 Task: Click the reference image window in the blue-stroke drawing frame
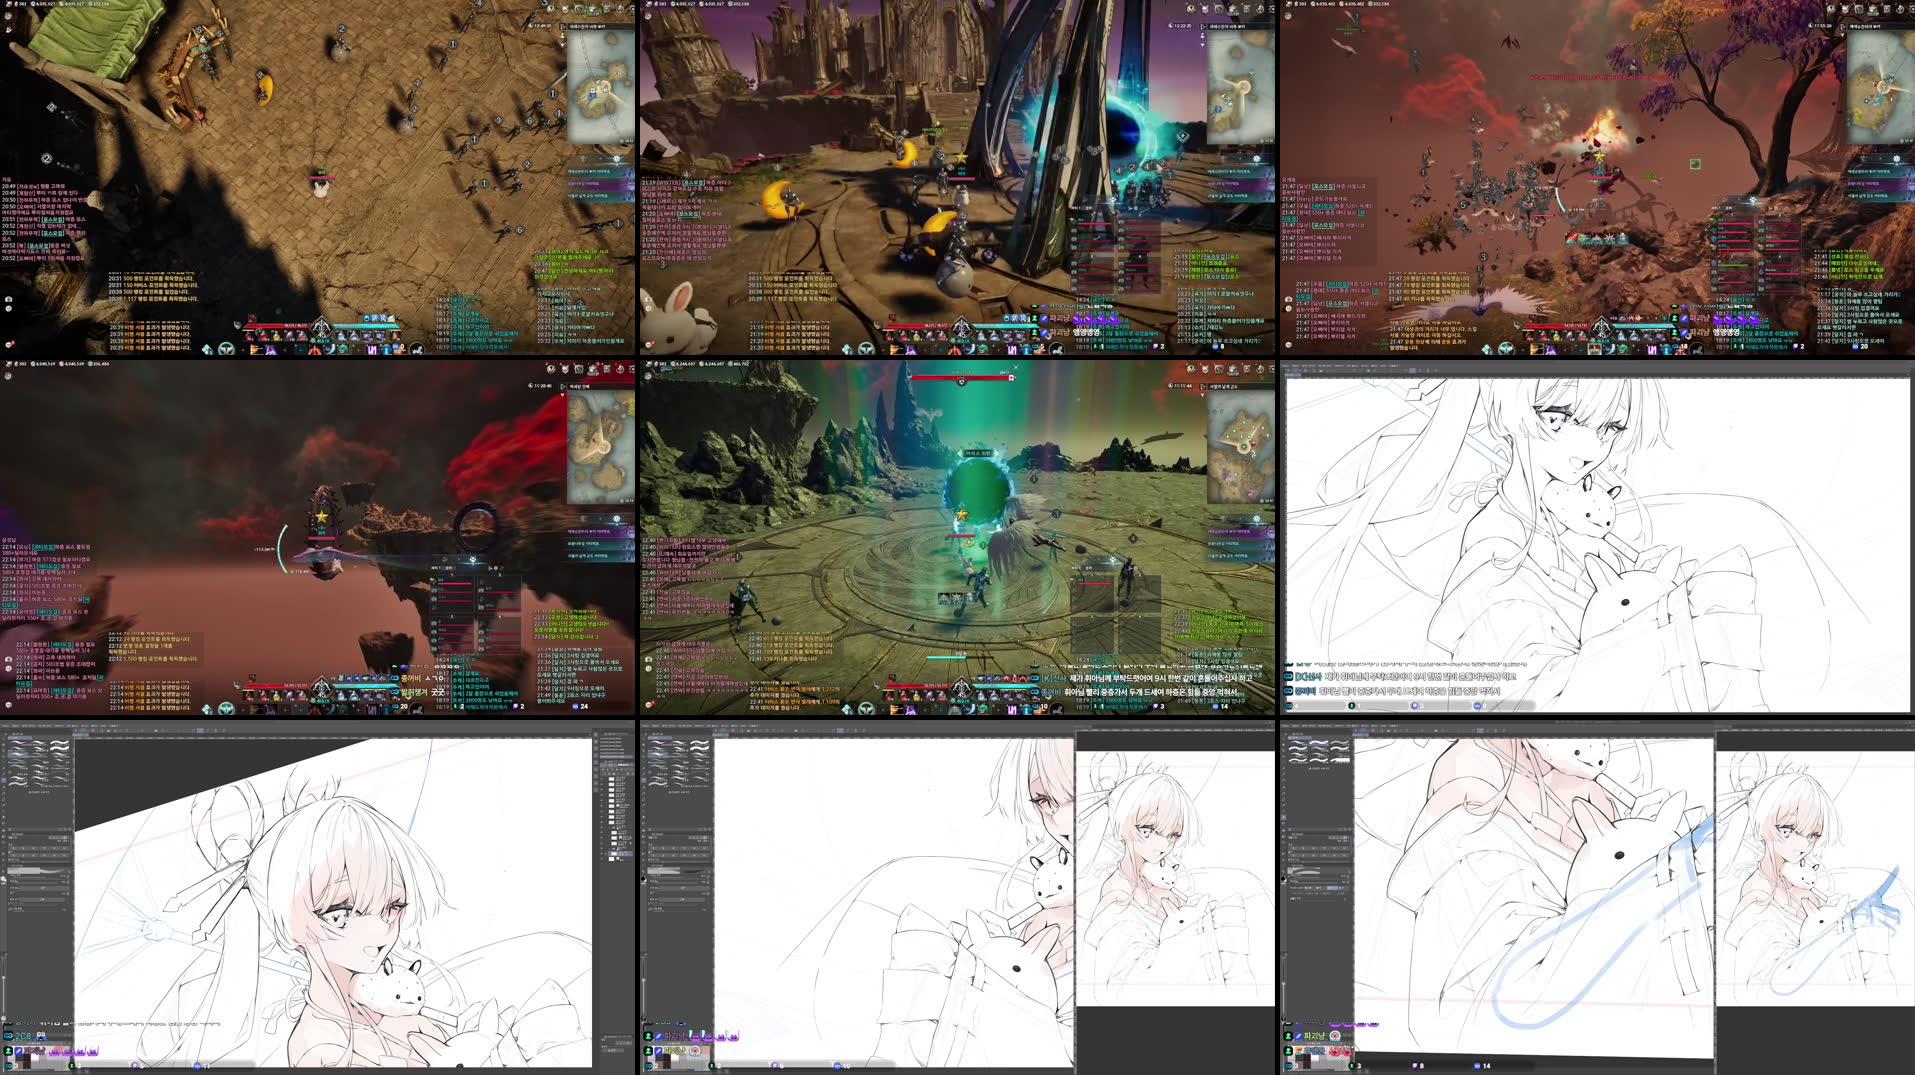coord(1815,880)
